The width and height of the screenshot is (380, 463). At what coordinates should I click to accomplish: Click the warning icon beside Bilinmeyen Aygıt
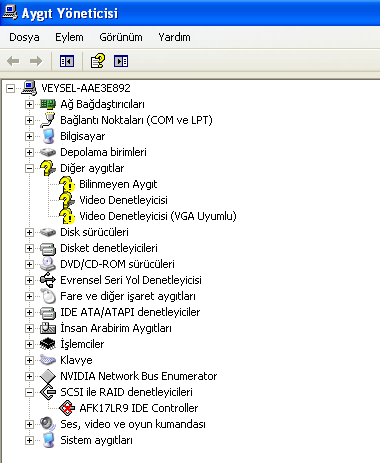pyautogui.click(x=67, y=184)
